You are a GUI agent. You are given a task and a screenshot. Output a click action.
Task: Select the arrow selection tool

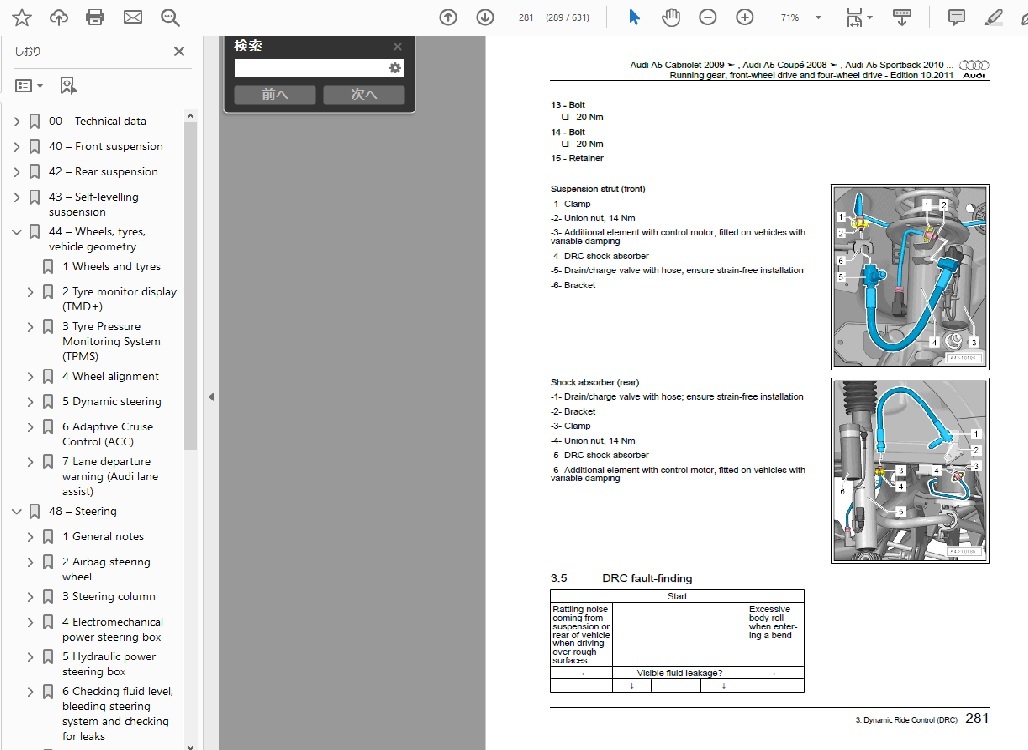pos(634,18)
